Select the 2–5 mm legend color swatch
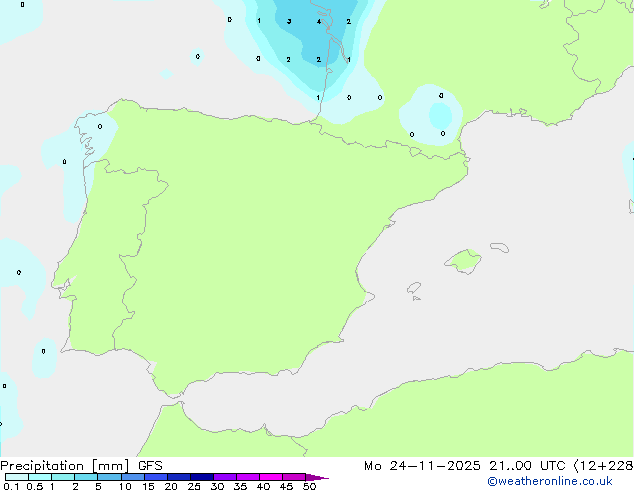The height and width of the screenshot is (490, 634). pos(86,477)
